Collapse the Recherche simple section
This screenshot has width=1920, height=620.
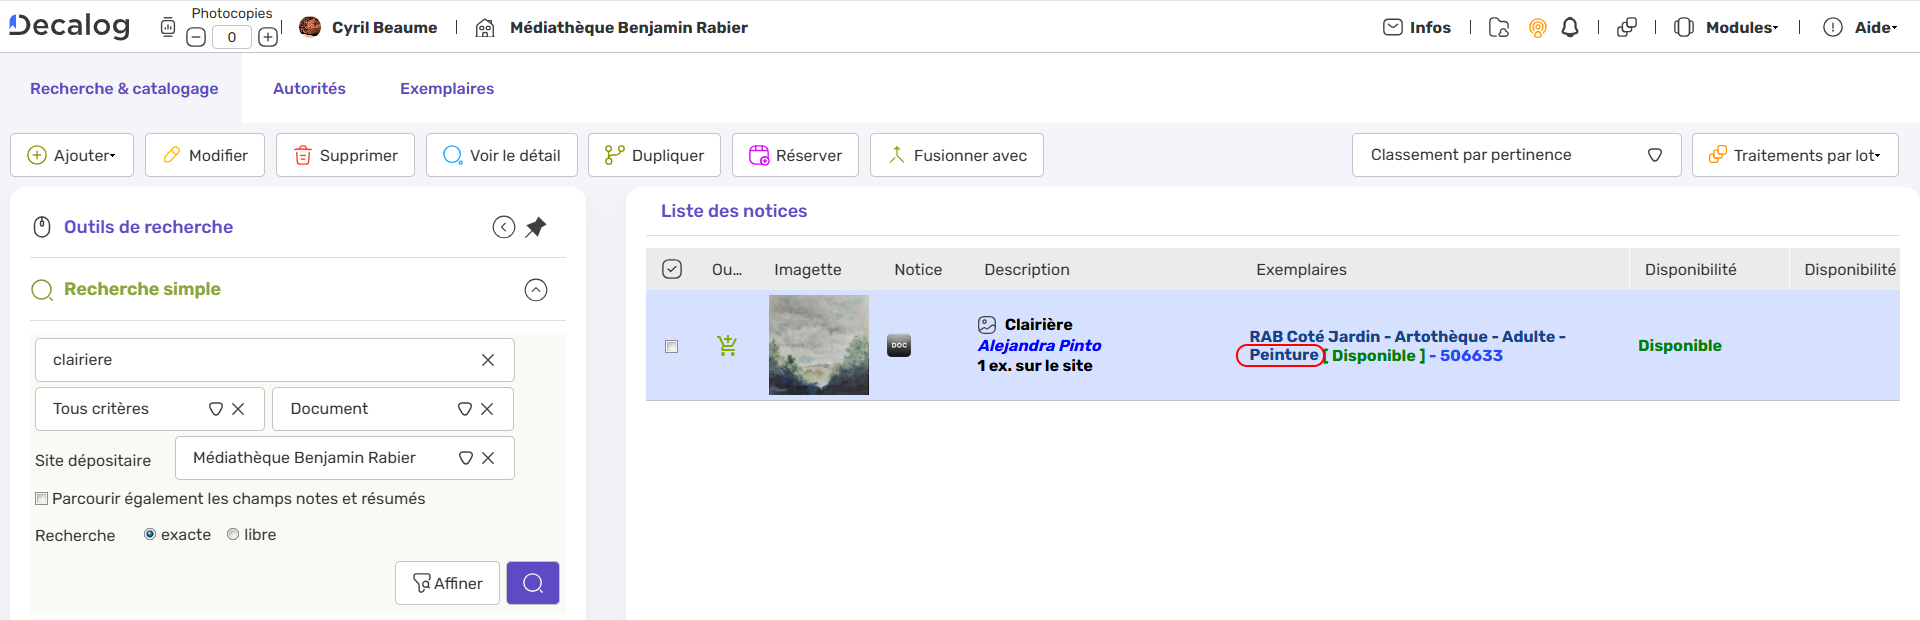pos(536,290)
